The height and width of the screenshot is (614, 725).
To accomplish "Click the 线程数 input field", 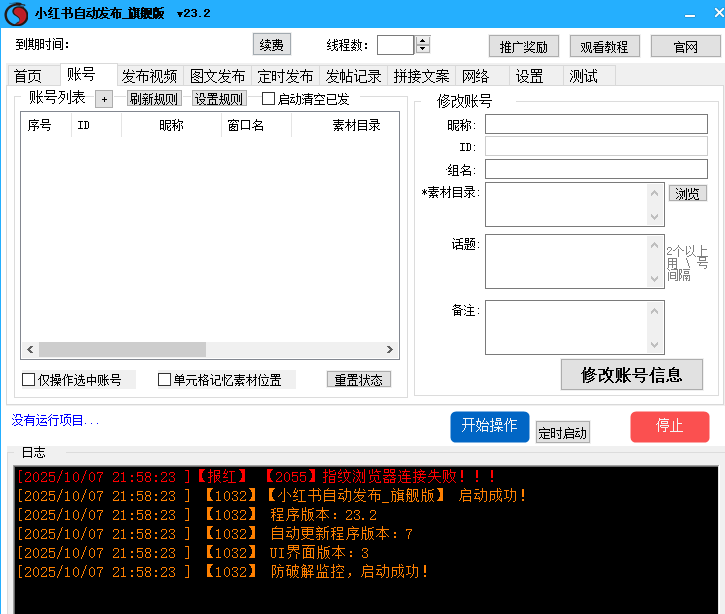I will [x=396, y=45].
